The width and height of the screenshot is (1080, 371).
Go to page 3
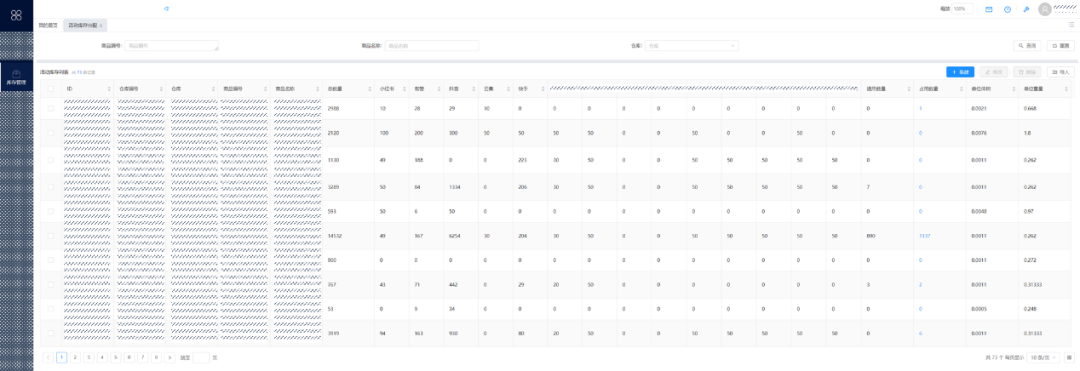tap(89, 357)
